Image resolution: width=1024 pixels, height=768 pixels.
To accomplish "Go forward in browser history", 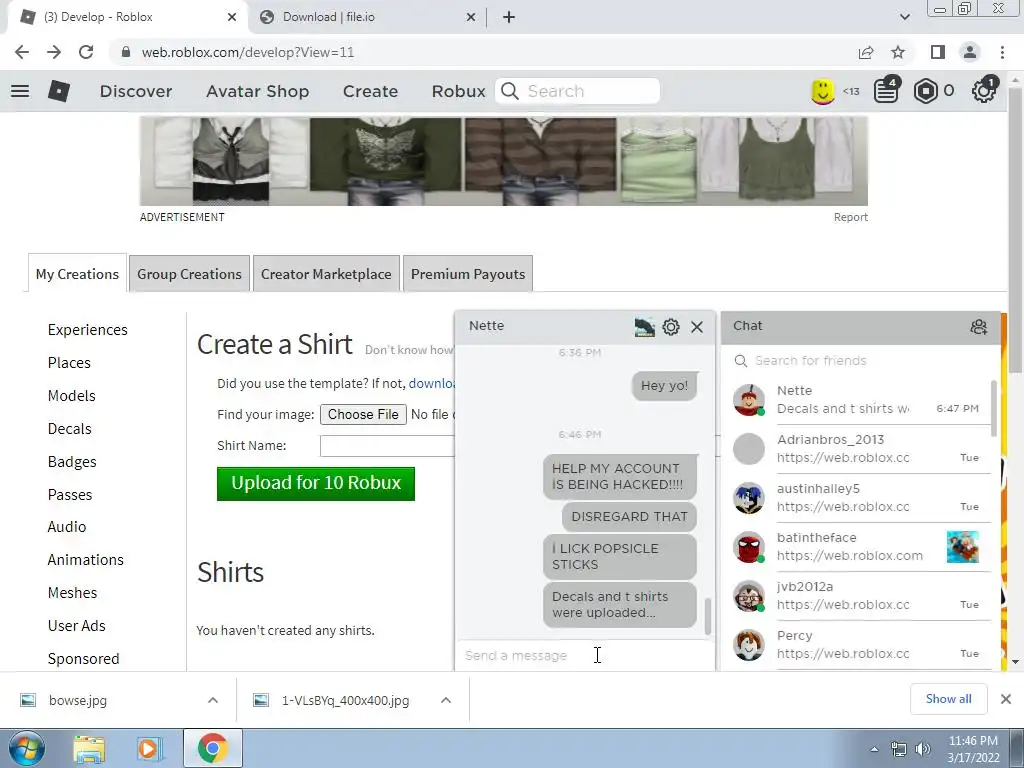I will [x=54, y=52].
